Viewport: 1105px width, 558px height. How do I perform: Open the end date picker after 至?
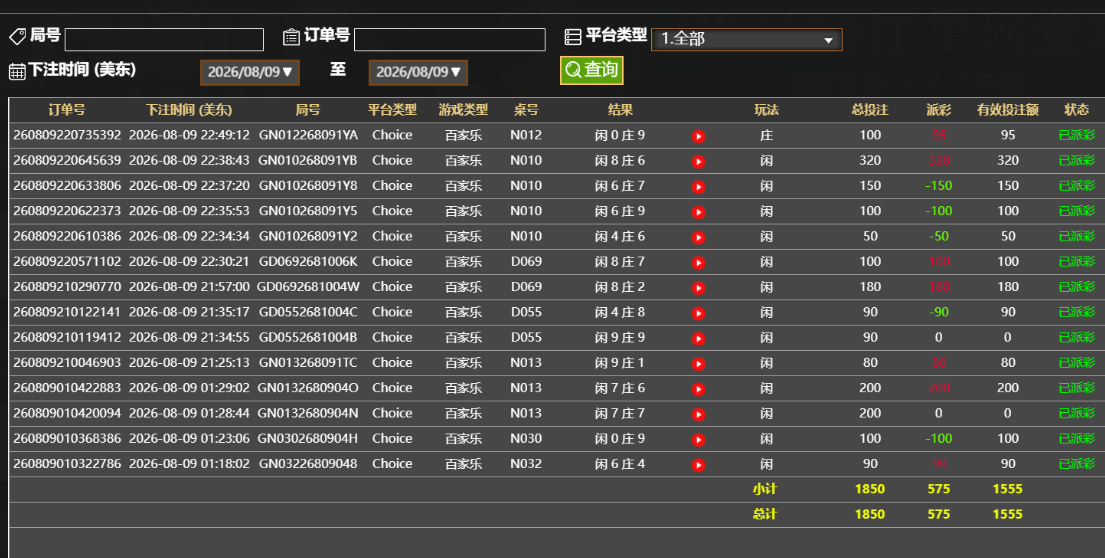coord(418,72)
